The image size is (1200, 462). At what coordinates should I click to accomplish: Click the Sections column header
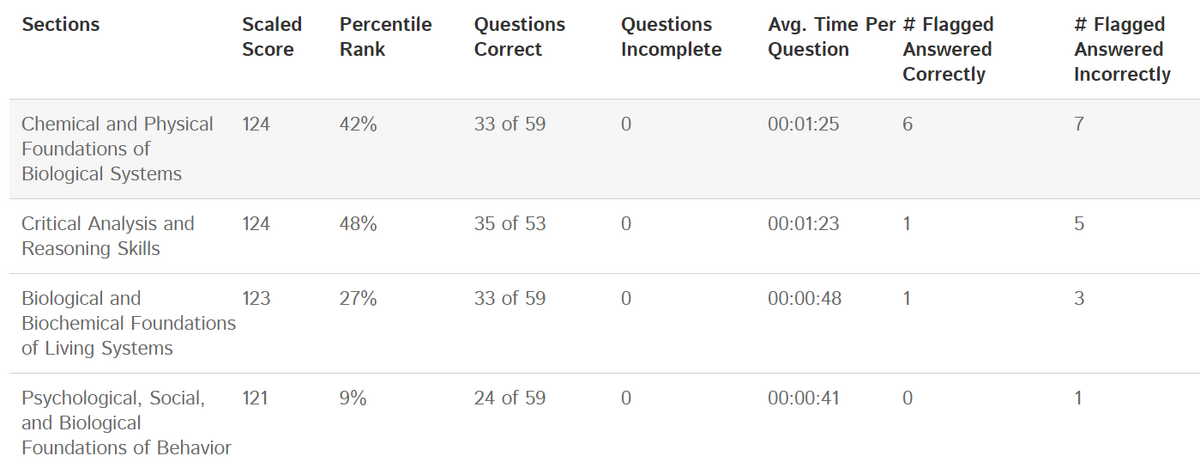coord(61,24)
